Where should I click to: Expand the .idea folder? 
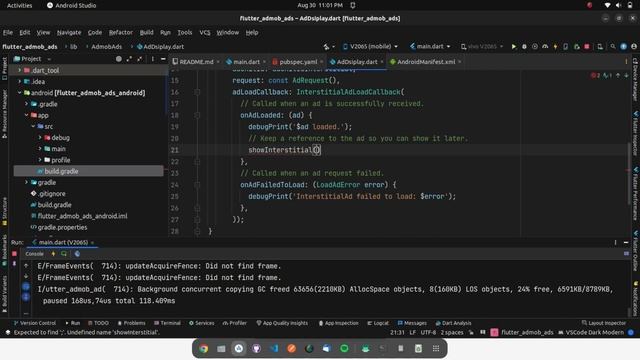pos(19,82)
